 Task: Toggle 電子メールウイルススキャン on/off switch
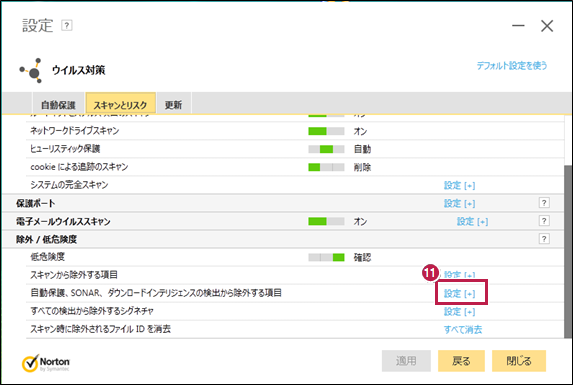326,221
